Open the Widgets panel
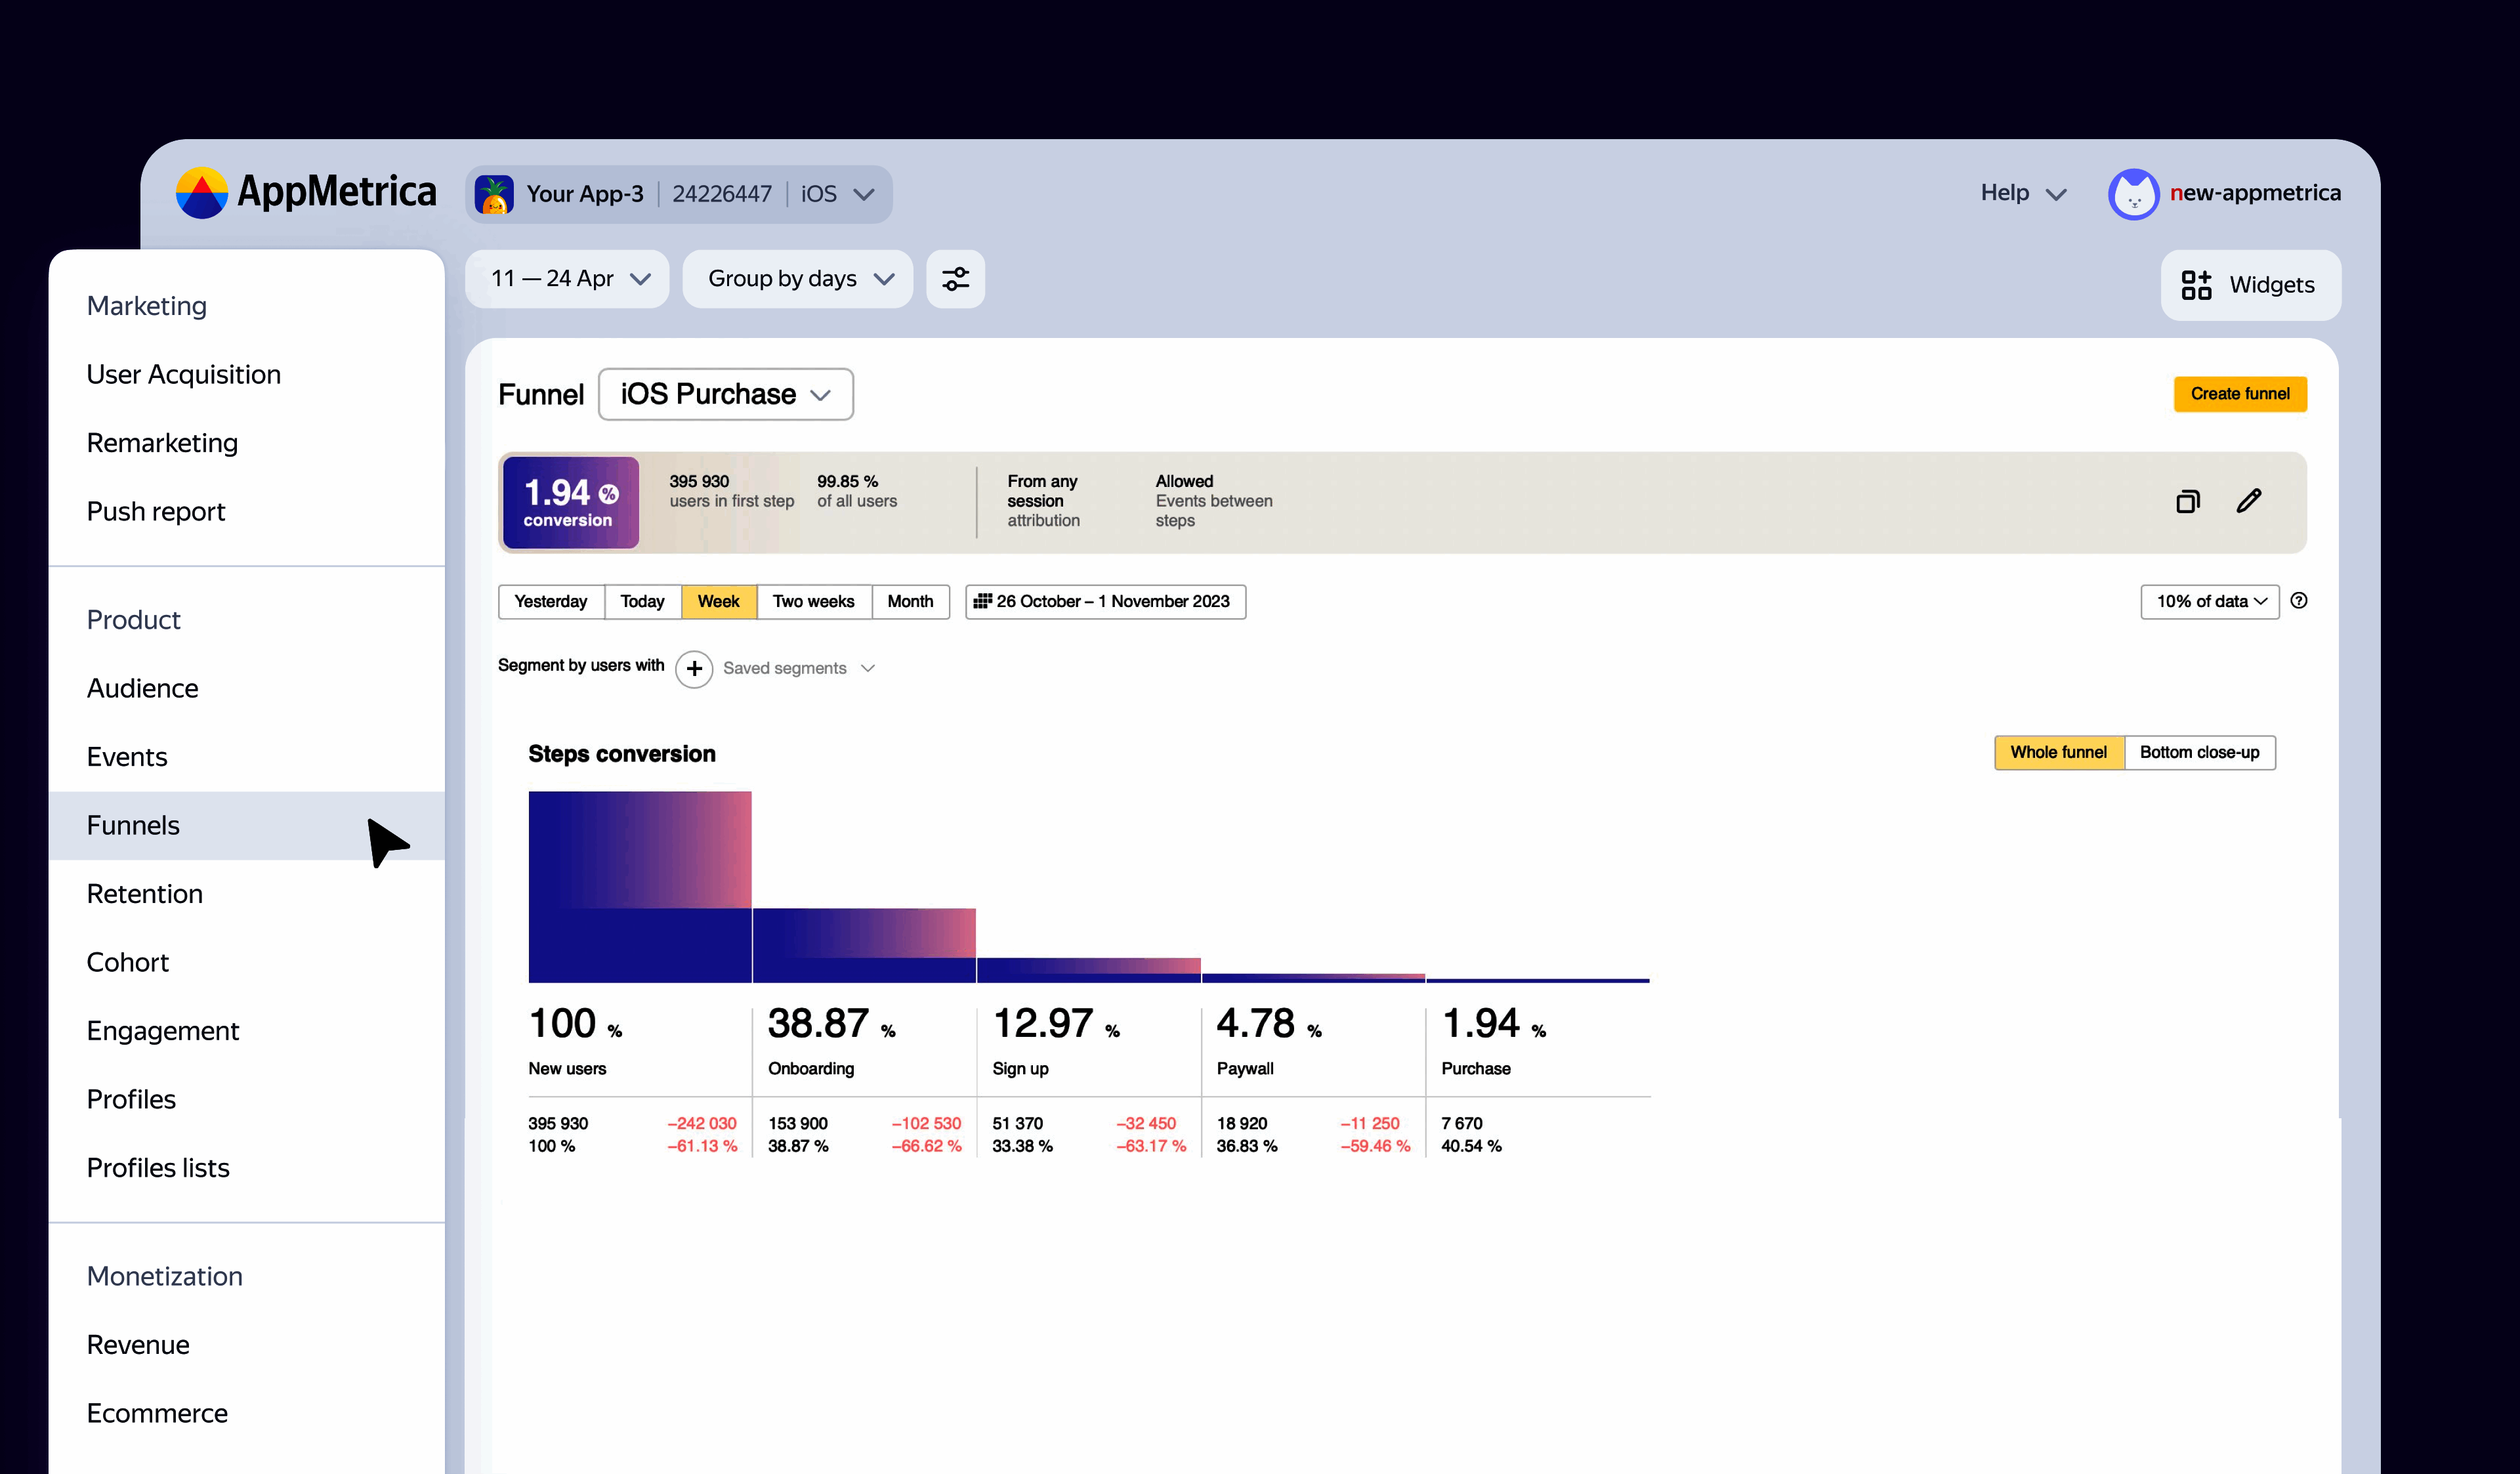This screenshot has height=1474, width=2520. click(x=2250, y=285)
